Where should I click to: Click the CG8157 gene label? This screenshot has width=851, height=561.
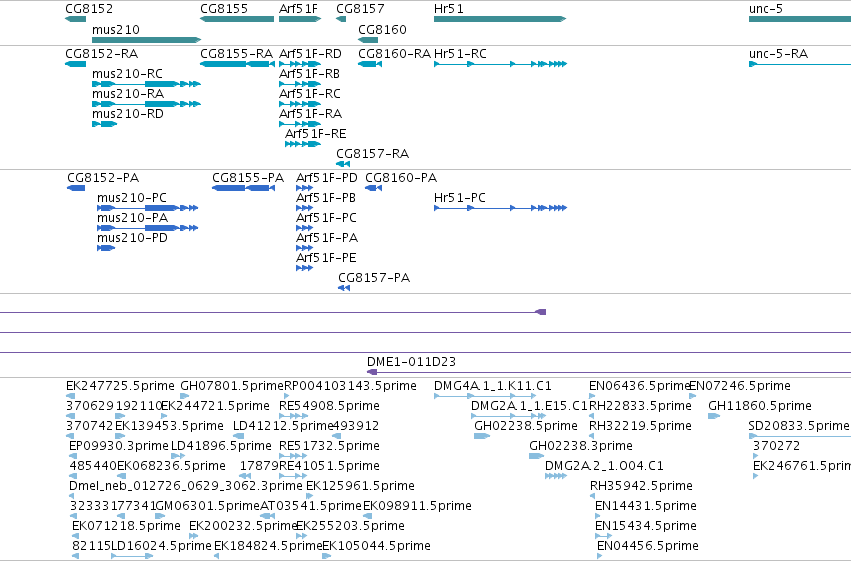point(360,9)
